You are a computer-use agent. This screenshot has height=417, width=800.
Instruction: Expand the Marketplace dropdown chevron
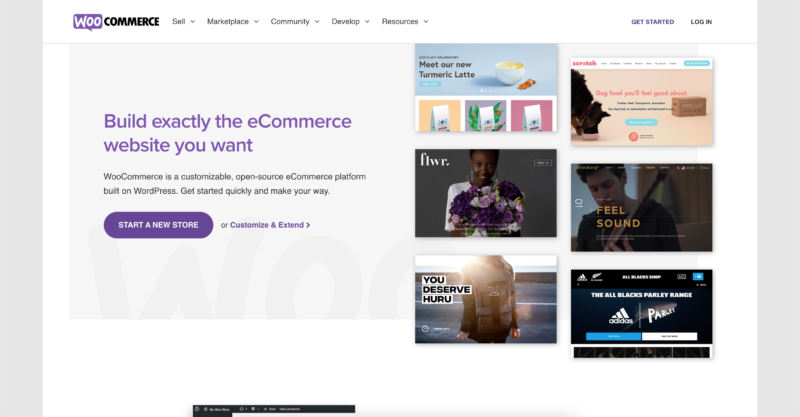pyautogui.click(x=256, y=21)
